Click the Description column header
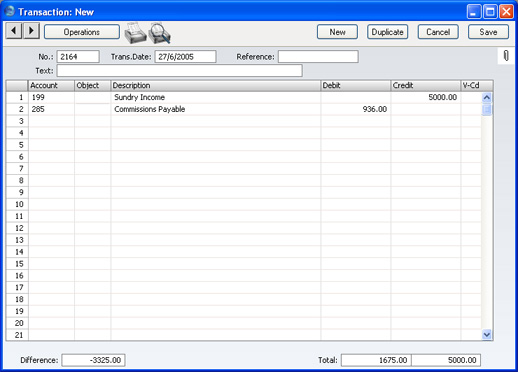 tap(215, 86)
